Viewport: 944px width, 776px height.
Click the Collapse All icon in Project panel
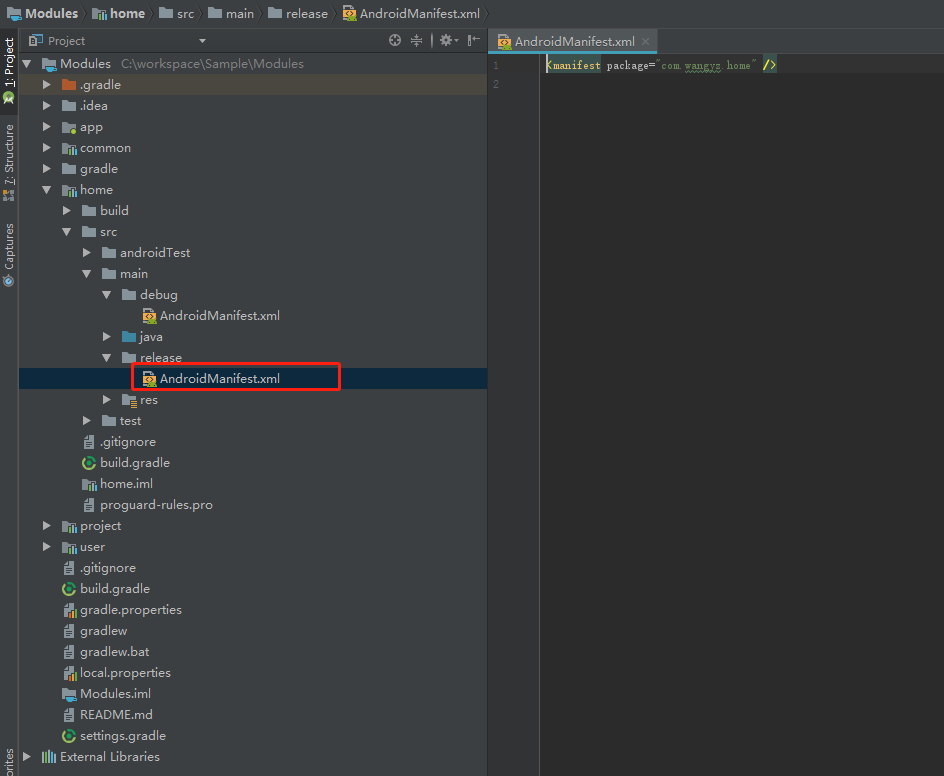pos(417,41)
